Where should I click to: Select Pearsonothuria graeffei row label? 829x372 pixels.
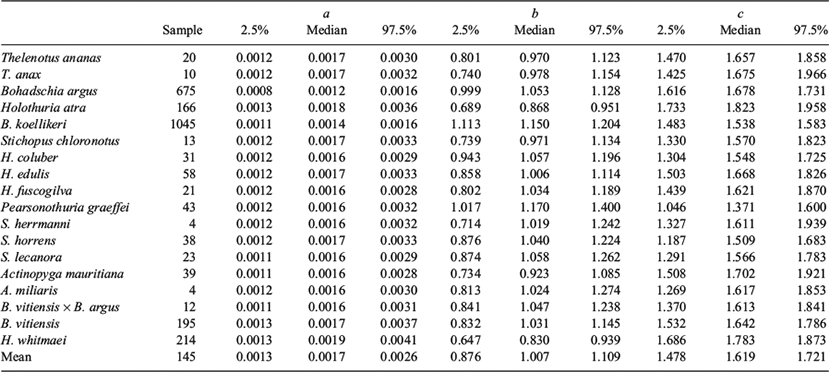pos(65,208)
